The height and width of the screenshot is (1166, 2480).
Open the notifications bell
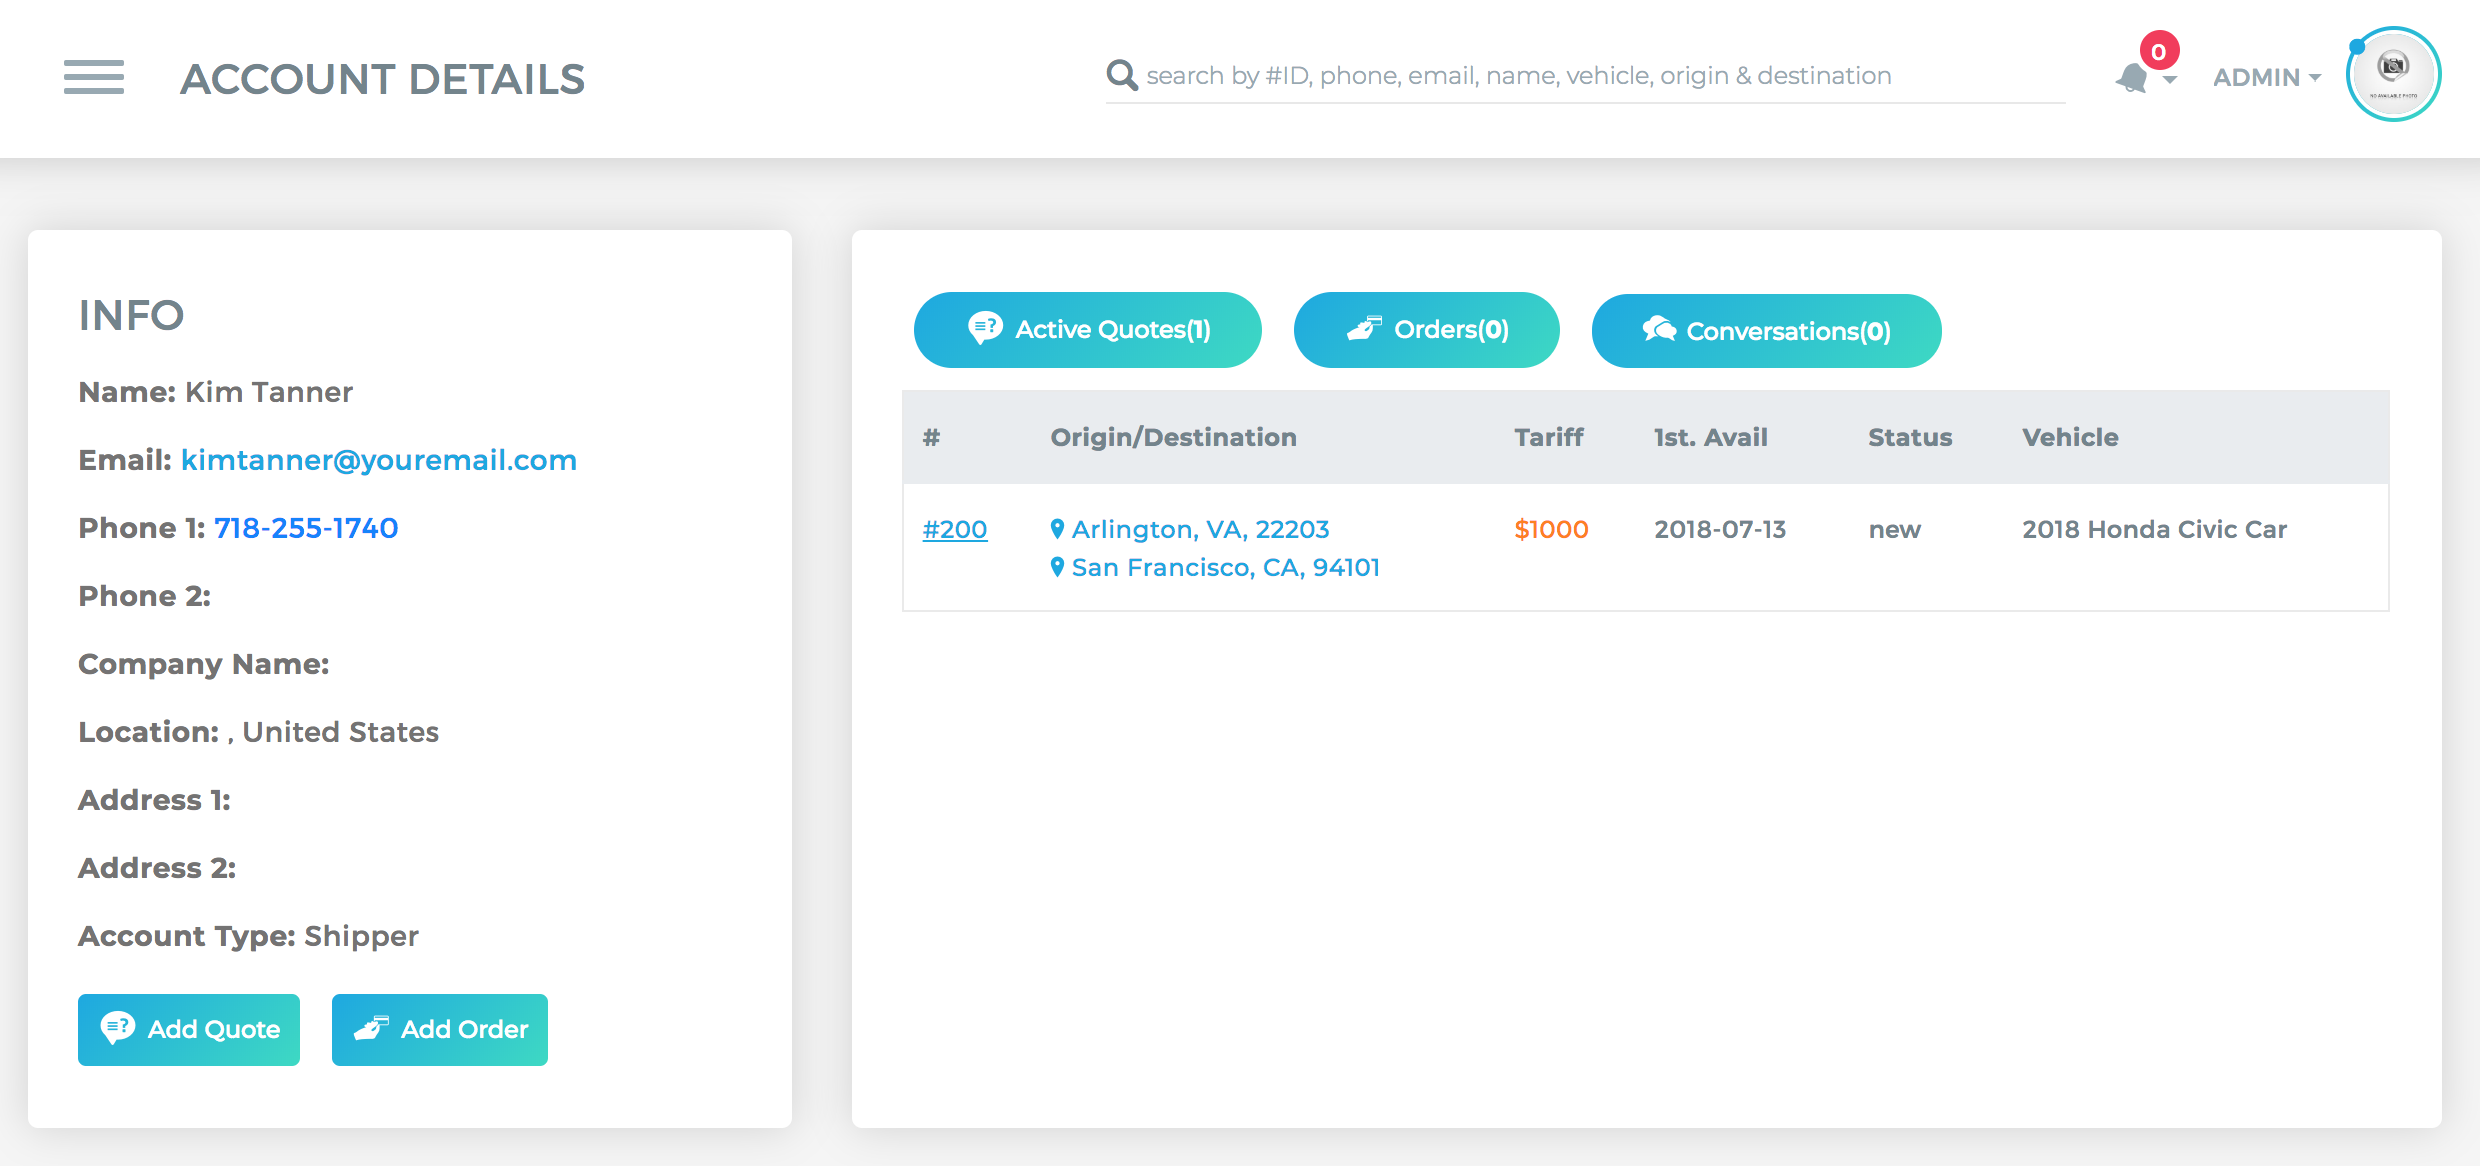click(2132, 78)
